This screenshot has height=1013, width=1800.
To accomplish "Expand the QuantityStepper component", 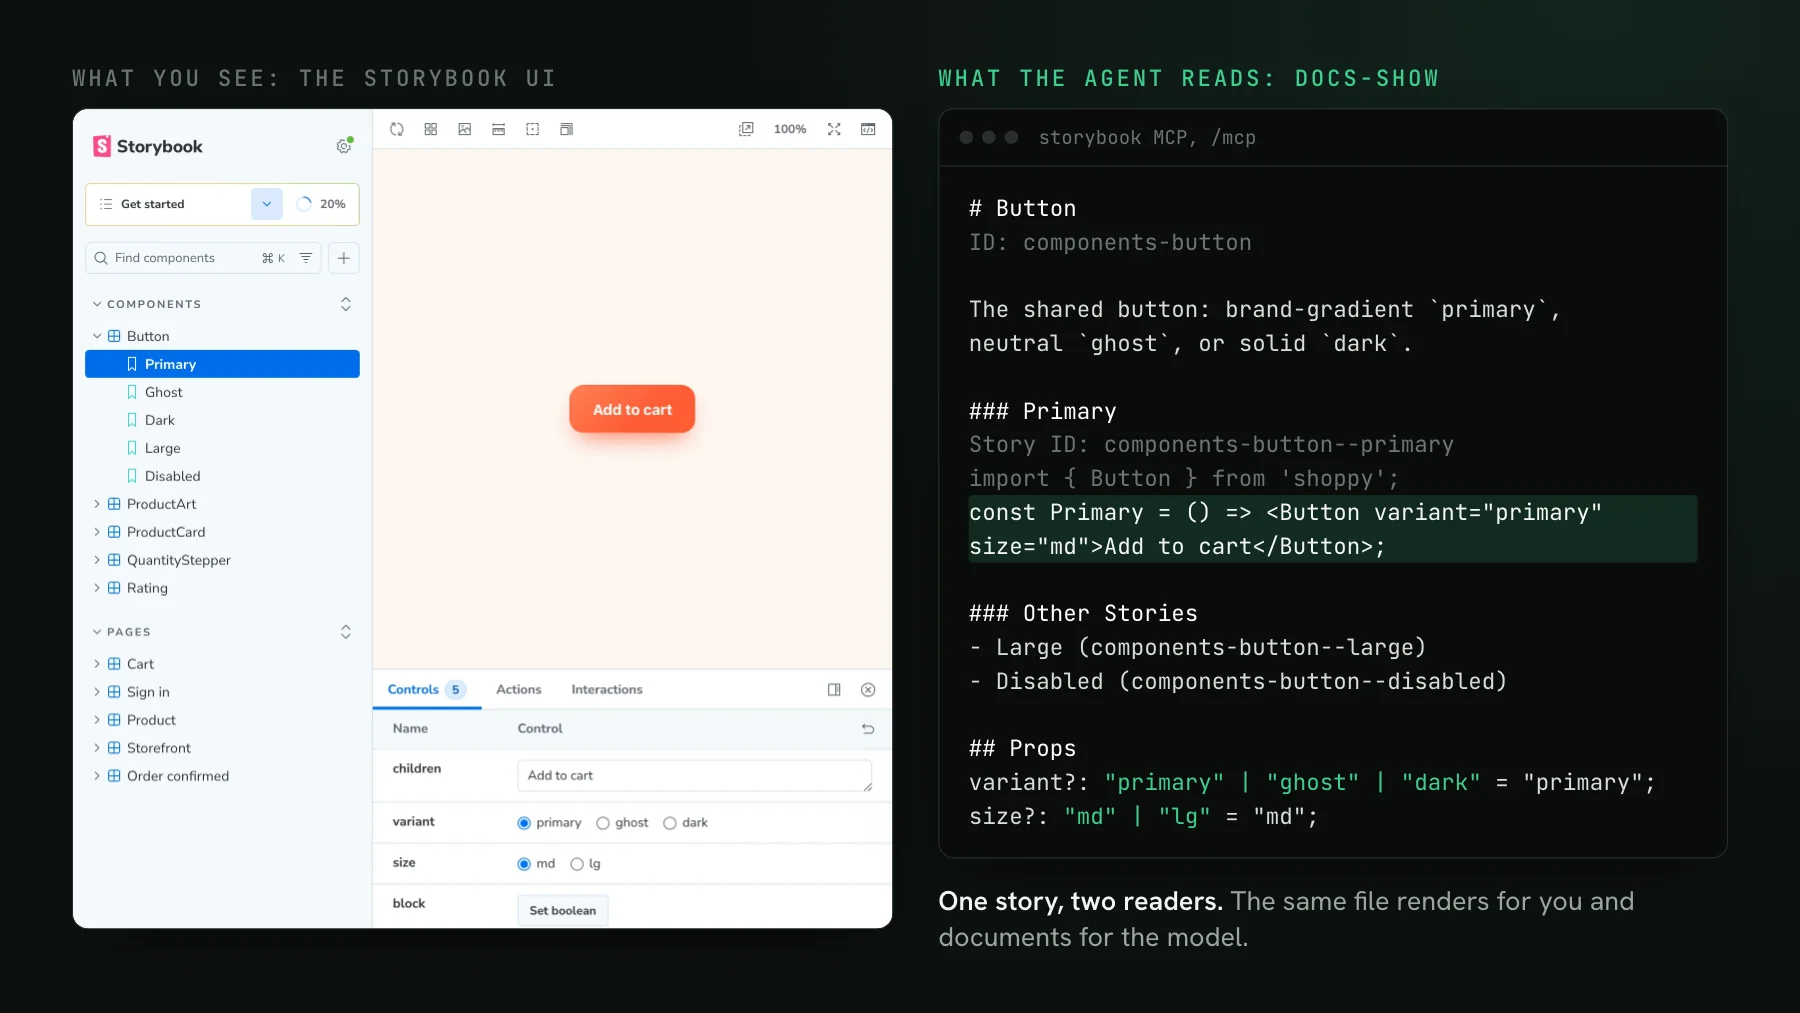I will pyautogui.click(x=97, y=560).
